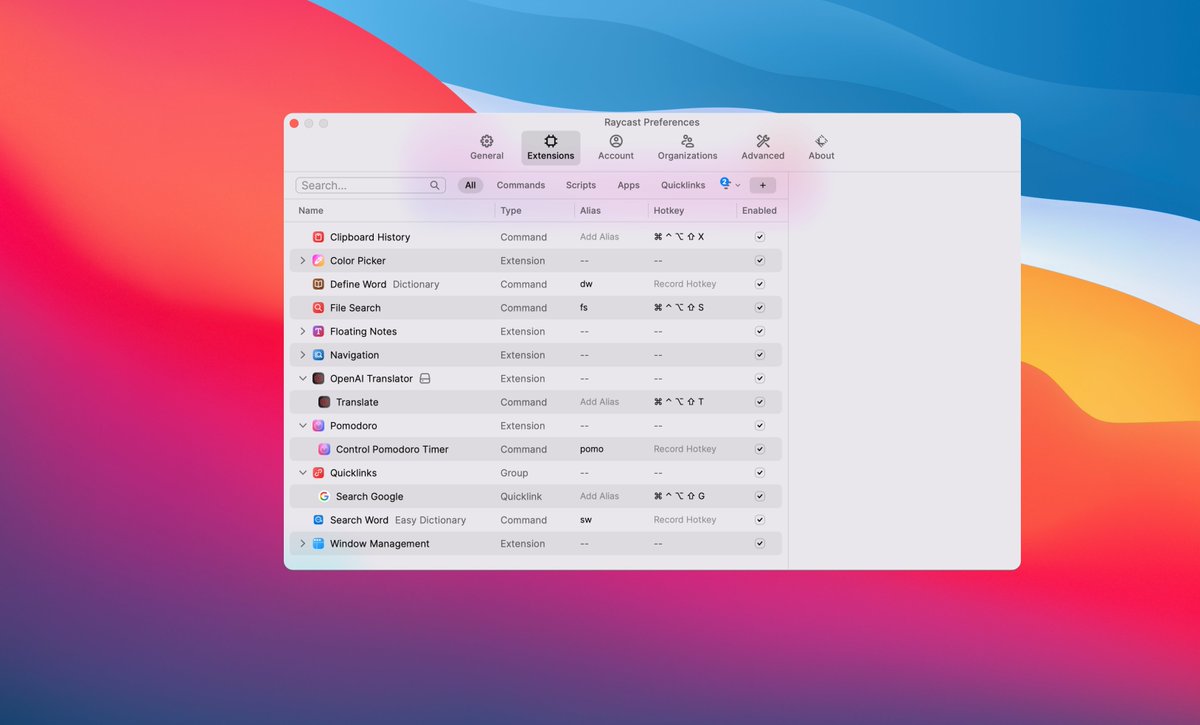Click Record Hotkey for Search Word
Screen dimensions: 1200x725
pyautogui.click(x=685, y=520)
